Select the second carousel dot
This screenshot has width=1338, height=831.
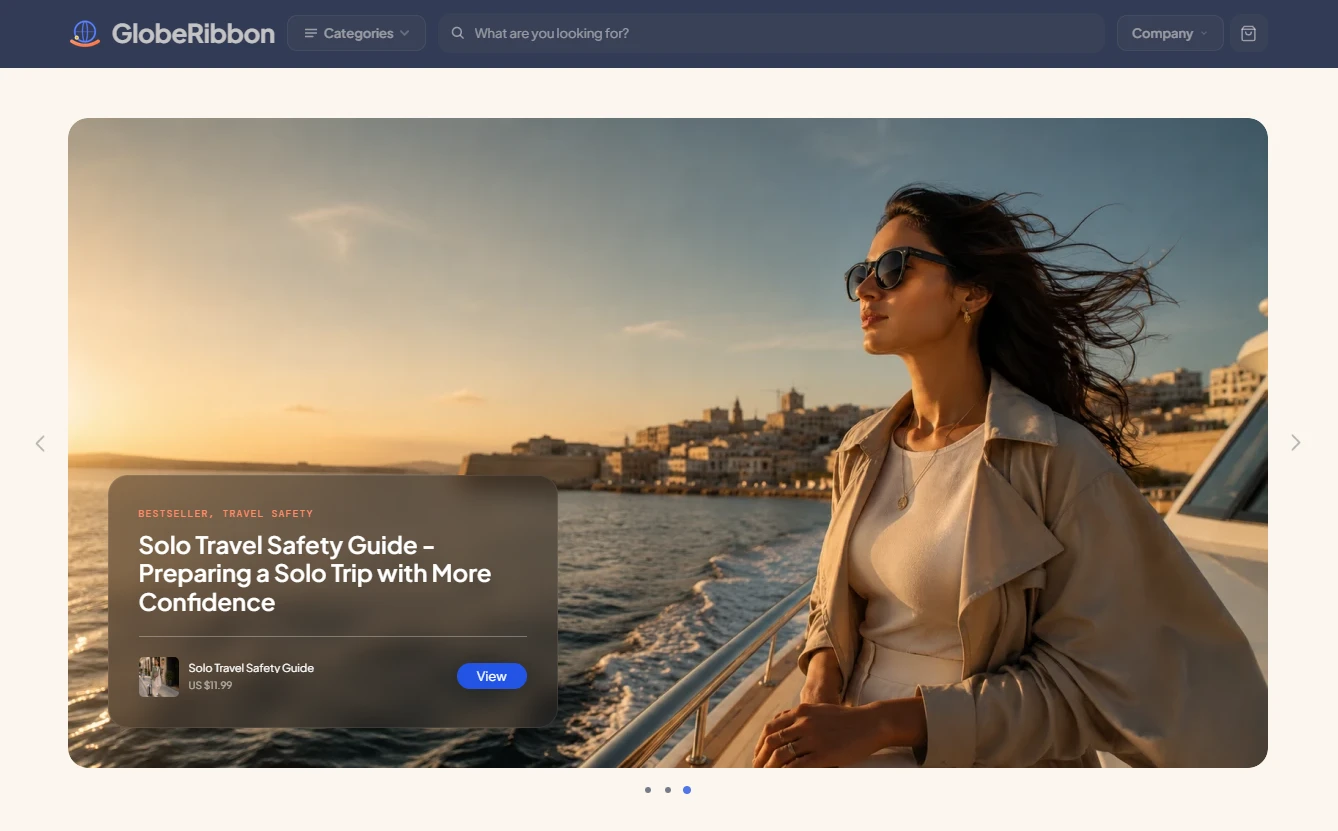668,790
